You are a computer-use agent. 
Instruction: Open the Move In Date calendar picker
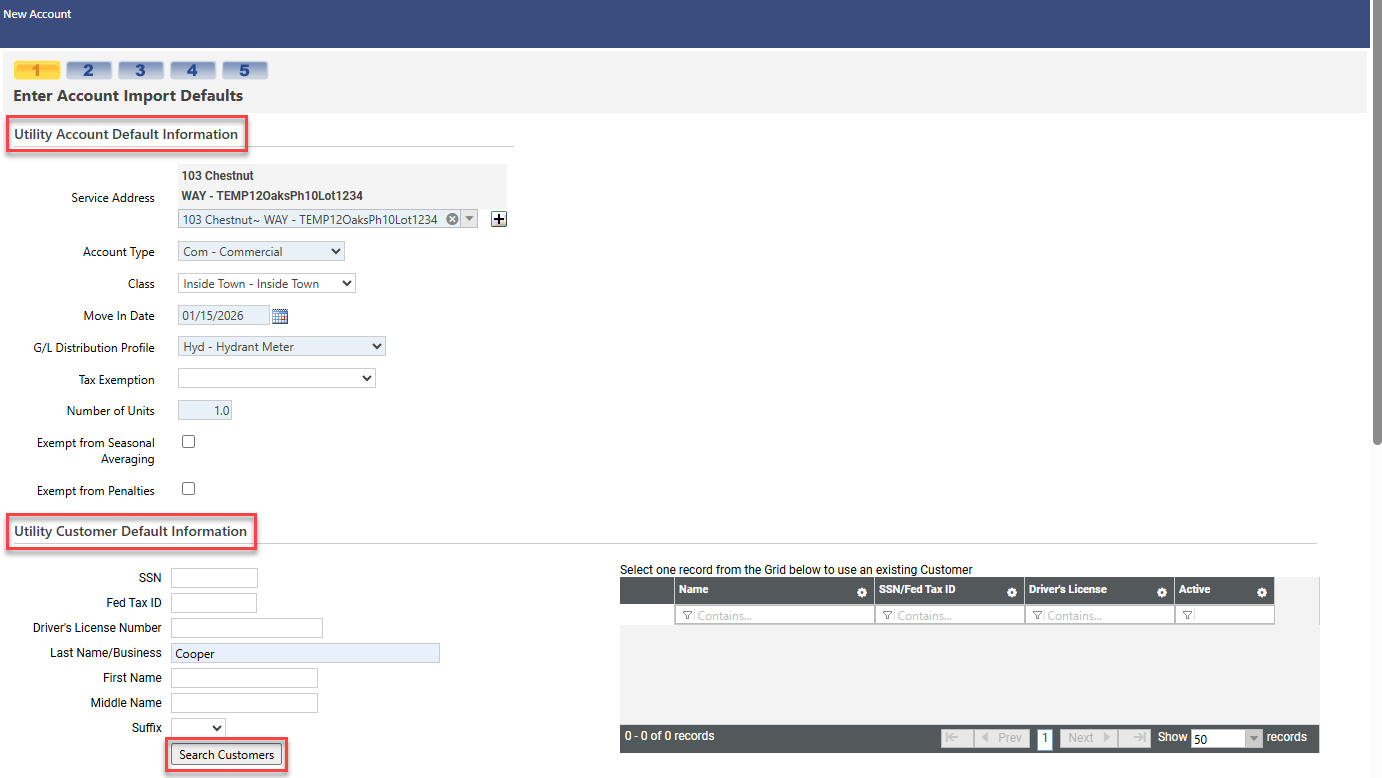pyautogui.click(x=280, y=316)
